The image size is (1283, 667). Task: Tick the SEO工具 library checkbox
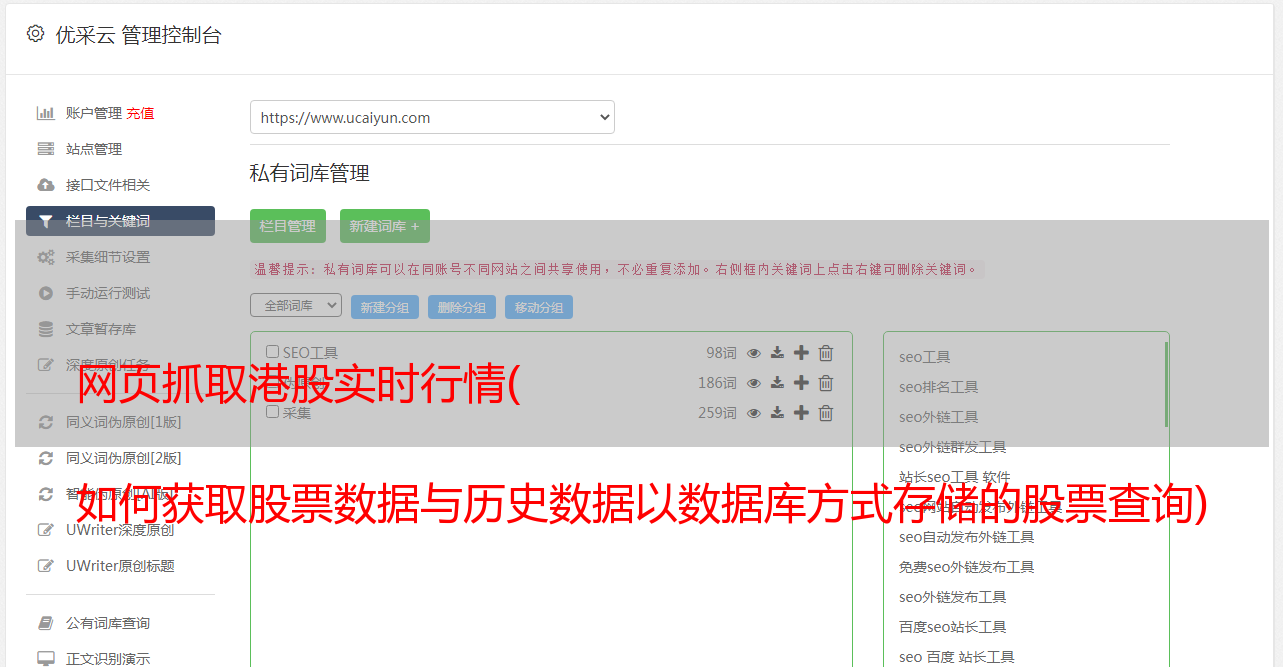pyautogui.click(x=272, y=352)
